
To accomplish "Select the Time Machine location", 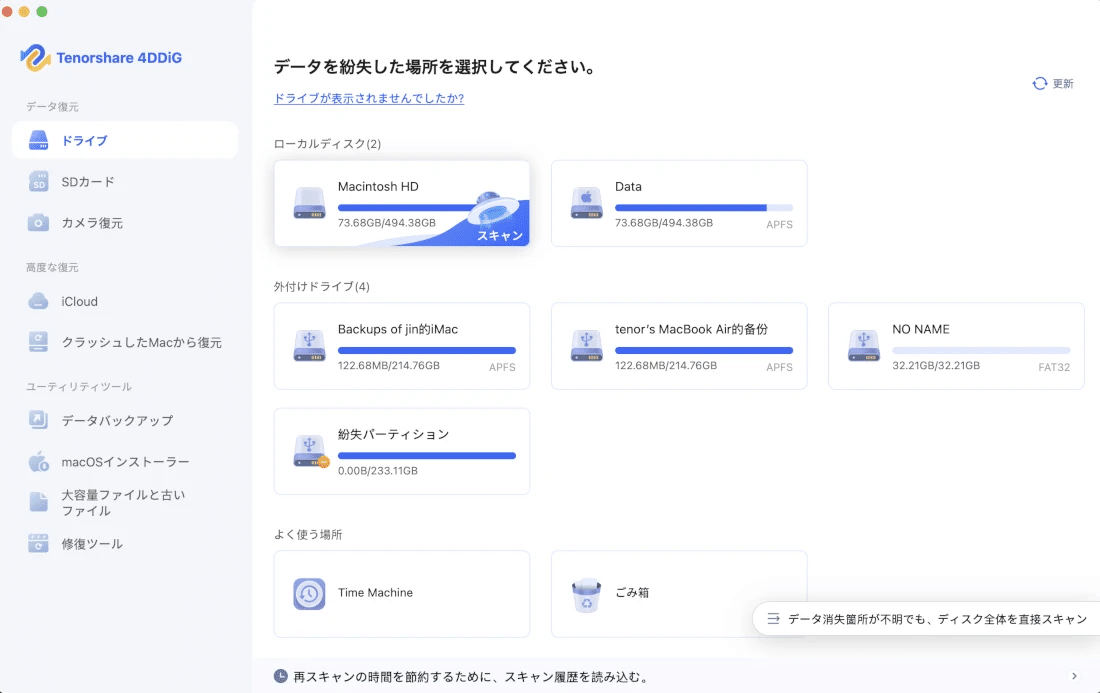I will pos(401,593).
